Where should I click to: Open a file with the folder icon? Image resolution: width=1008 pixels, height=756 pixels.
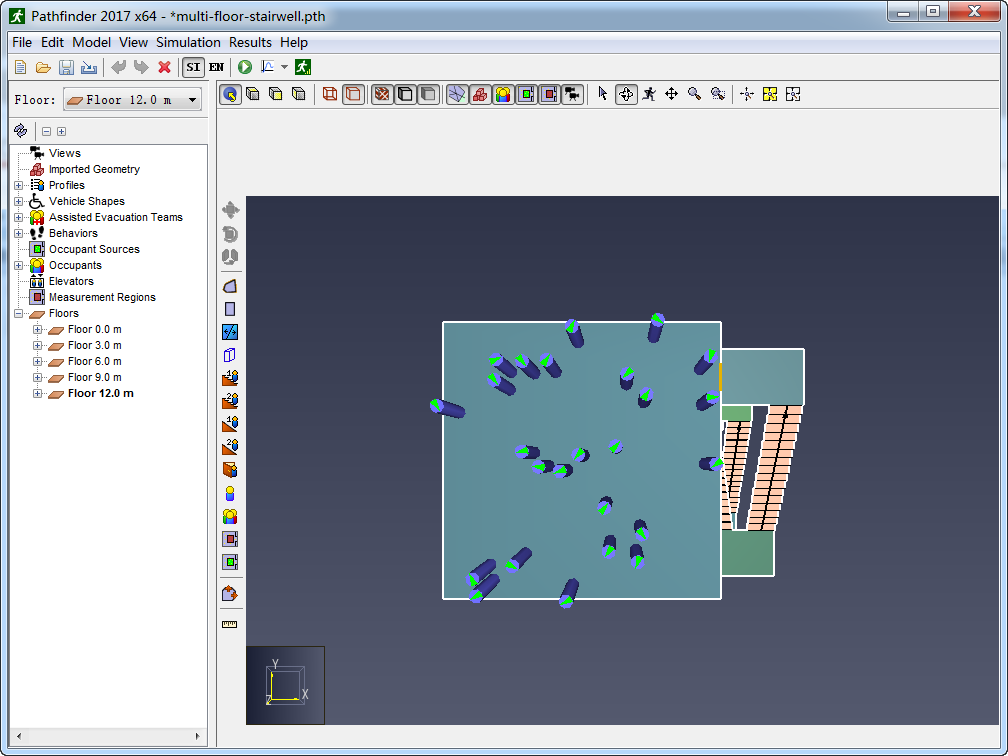(x=43, y=67)
